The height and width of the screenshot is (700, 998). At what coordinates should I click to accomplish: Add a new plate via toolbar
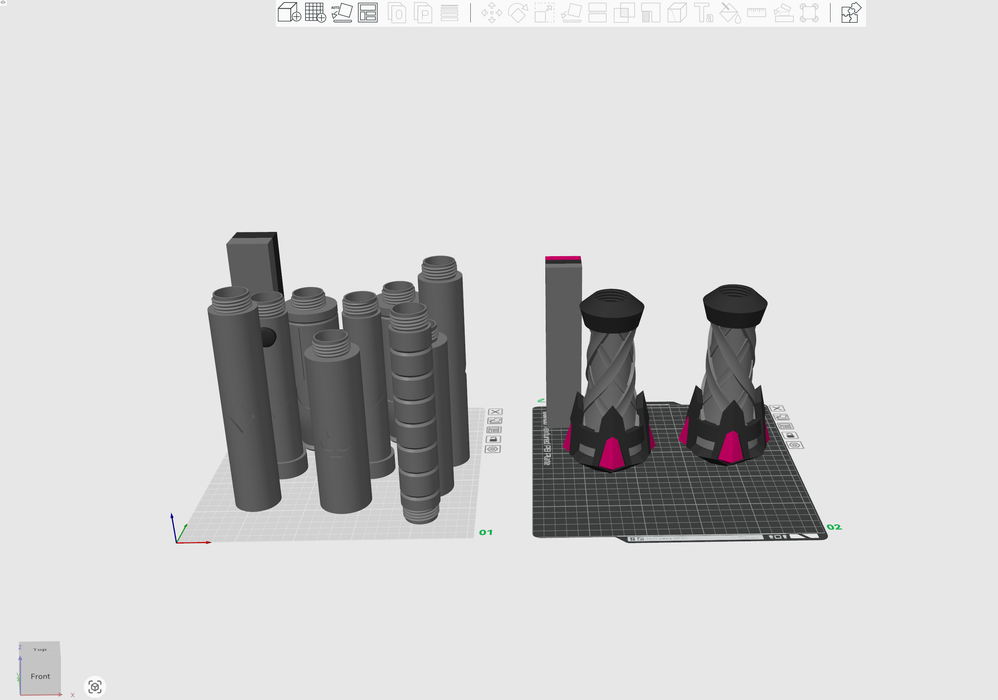pyautogui.click(x=315, y=13)
